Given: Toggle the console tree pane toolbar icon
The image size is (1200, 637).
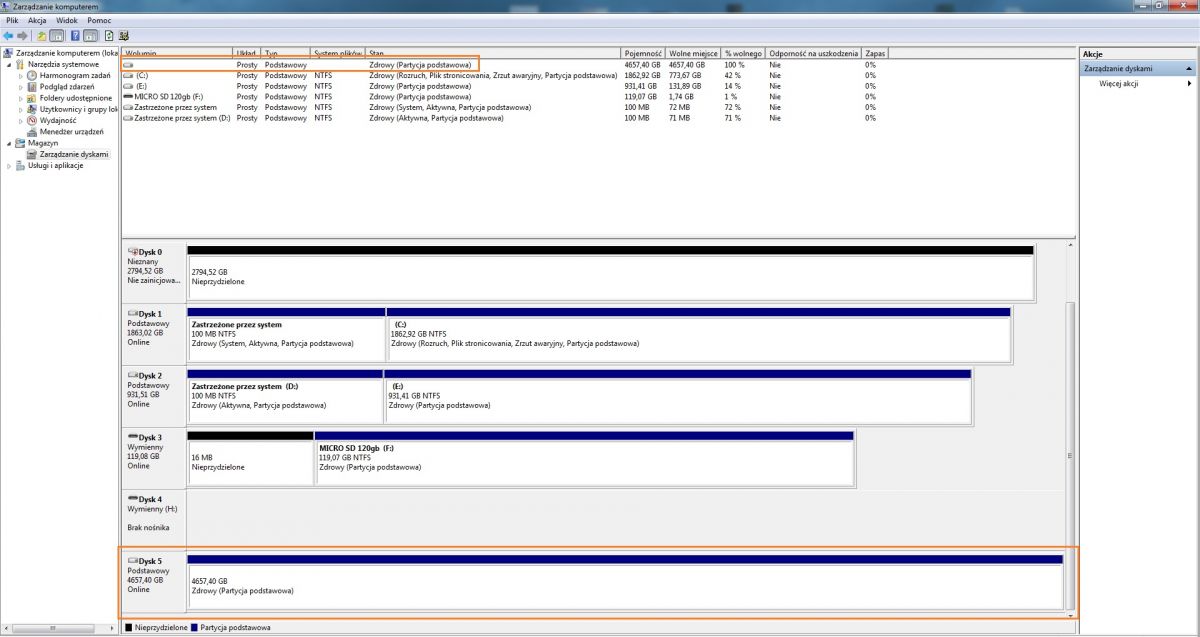Looking at the screenshot, I should coord(57,35).
